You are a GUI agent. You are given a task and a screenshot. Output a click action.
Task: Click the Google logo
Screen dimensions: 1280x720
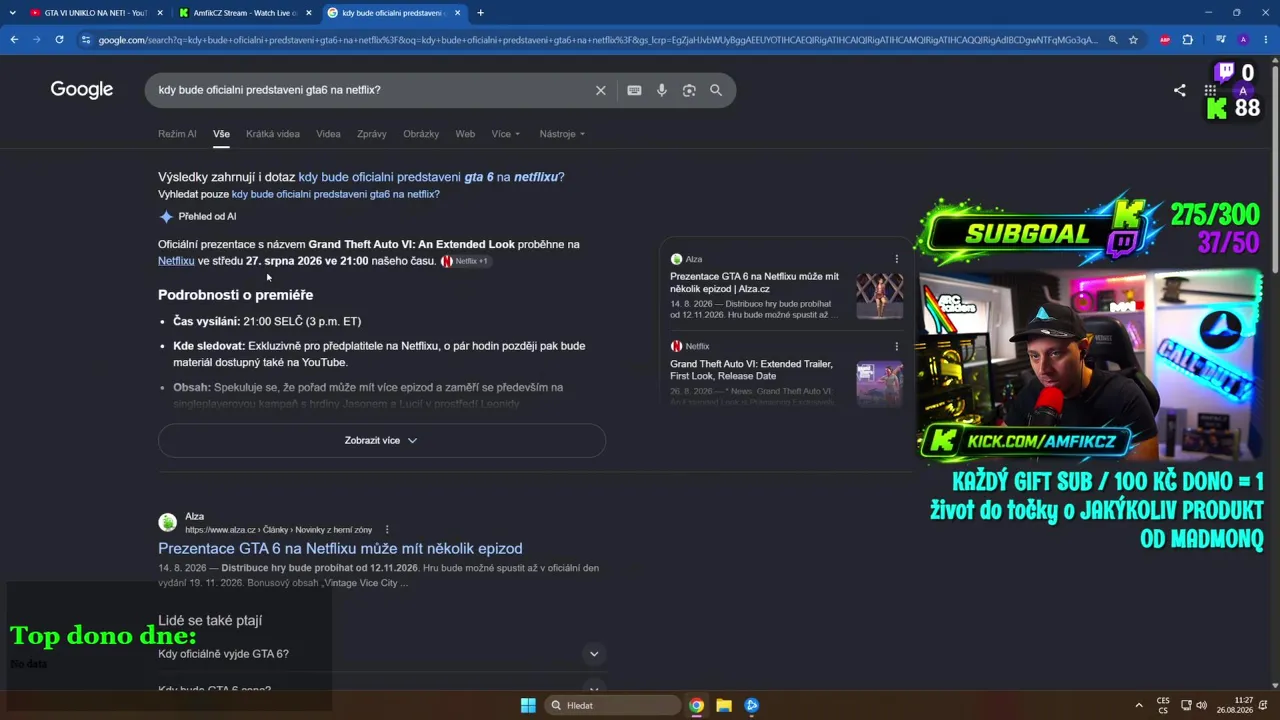[x=82, y=90]
